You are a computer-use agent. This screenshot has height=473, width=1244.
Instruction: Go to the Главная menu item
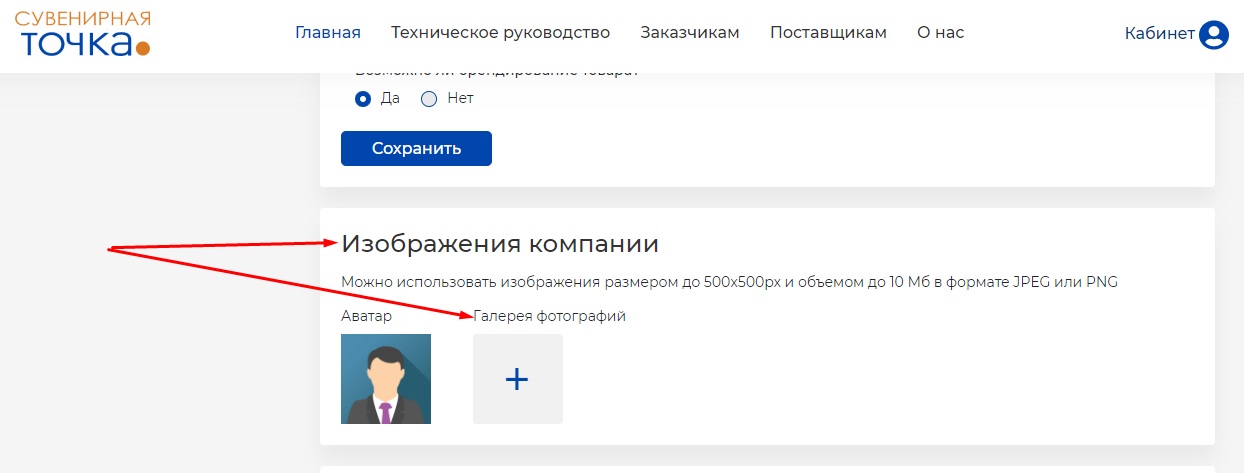pos(327,33)
